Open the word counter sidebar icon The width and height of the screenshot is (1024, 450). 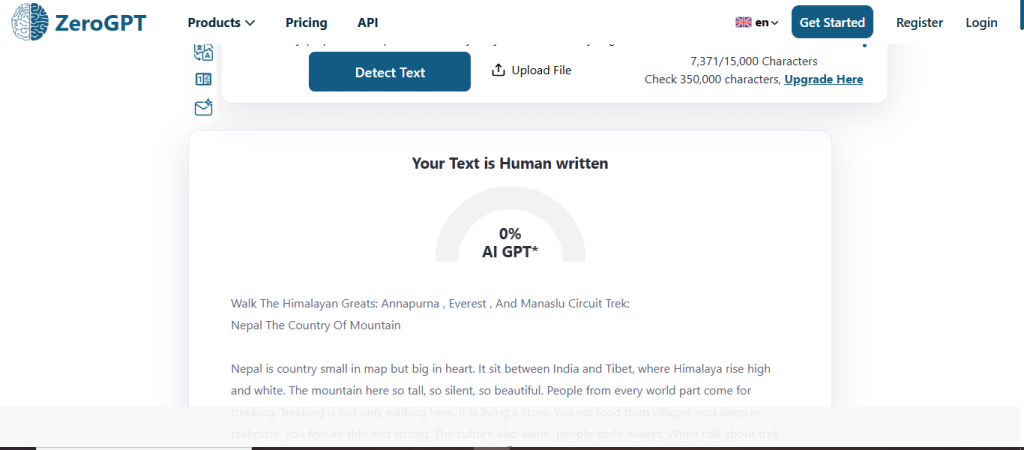point(204,80)
